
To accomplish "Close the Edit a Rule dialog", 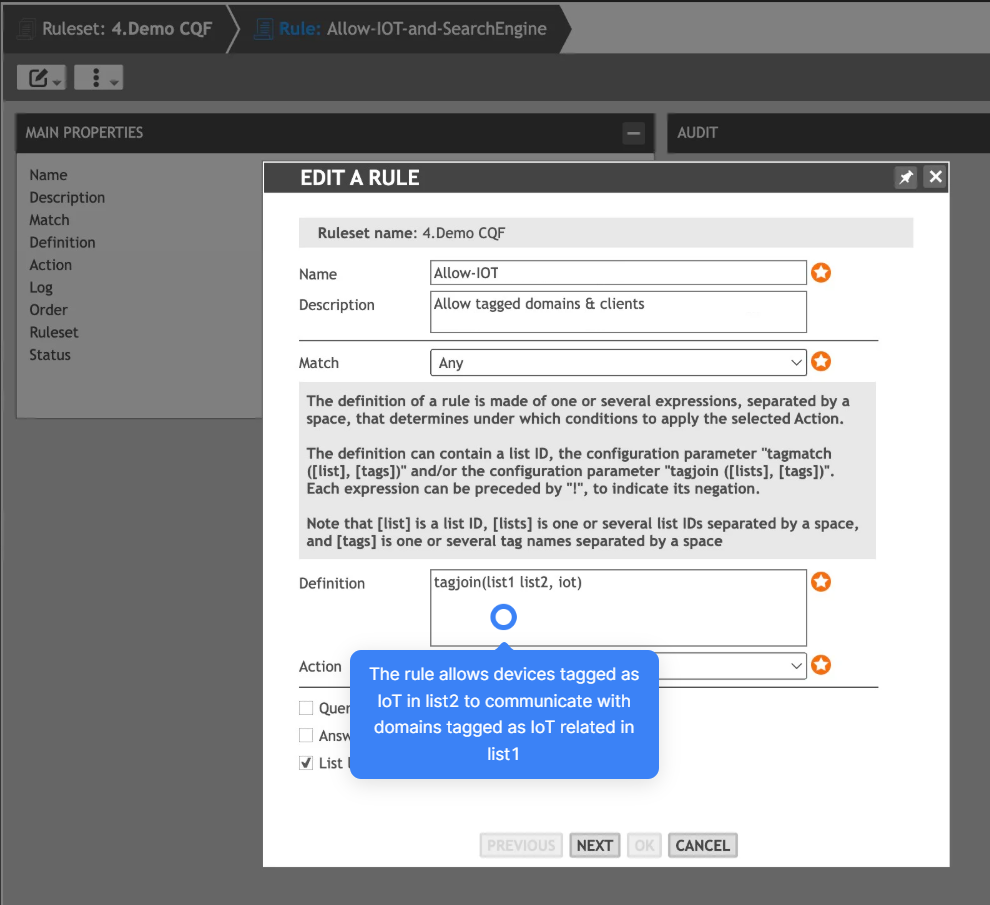I will [935, 177].
